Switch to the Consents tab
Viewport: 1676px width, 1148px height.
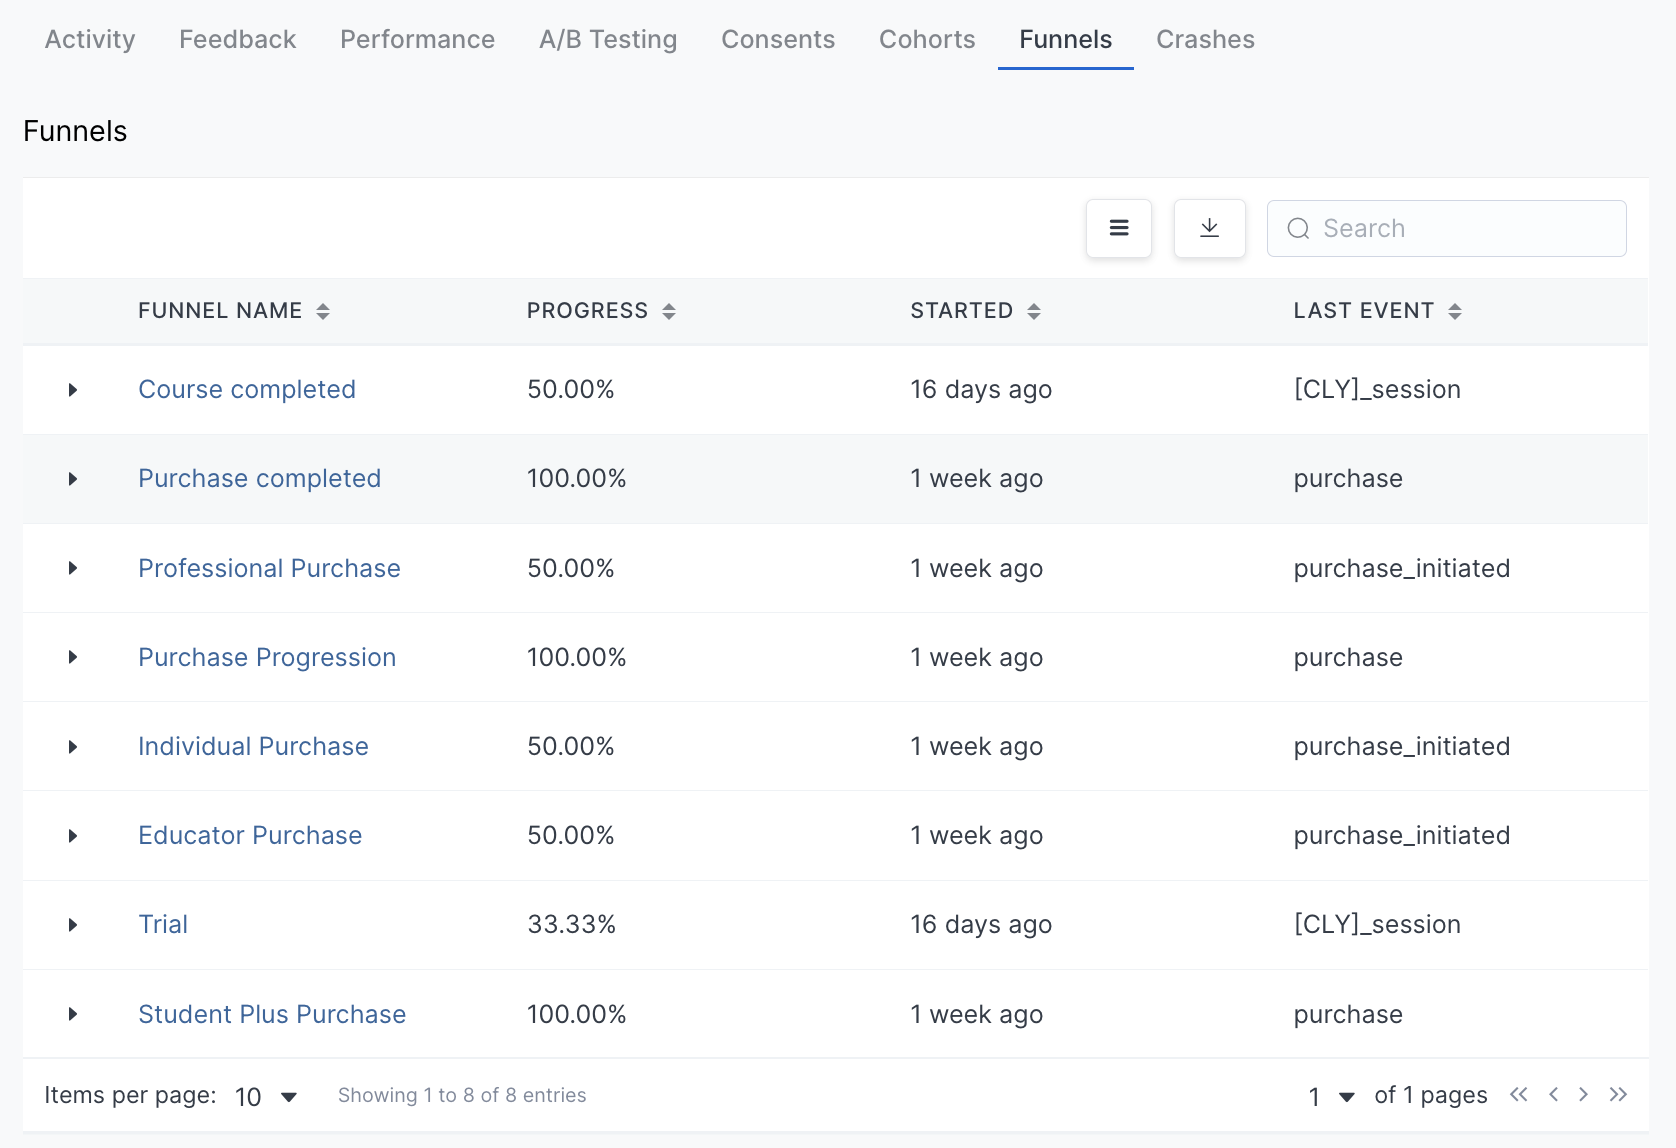(778, 39)
